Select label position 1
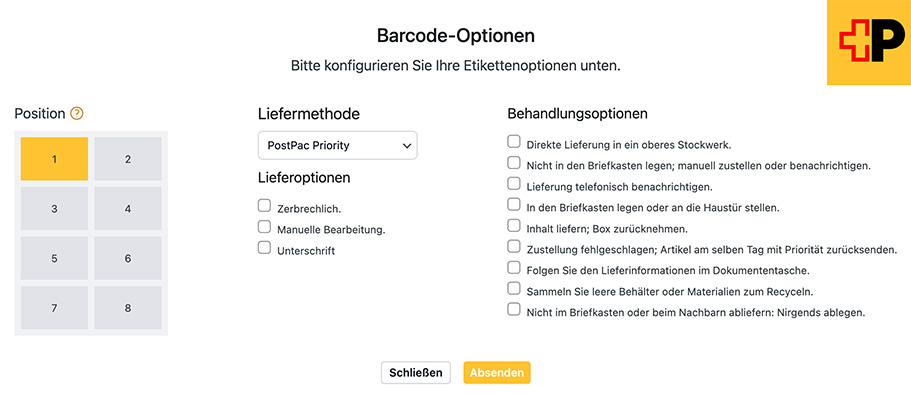 (x=54, y=159)
